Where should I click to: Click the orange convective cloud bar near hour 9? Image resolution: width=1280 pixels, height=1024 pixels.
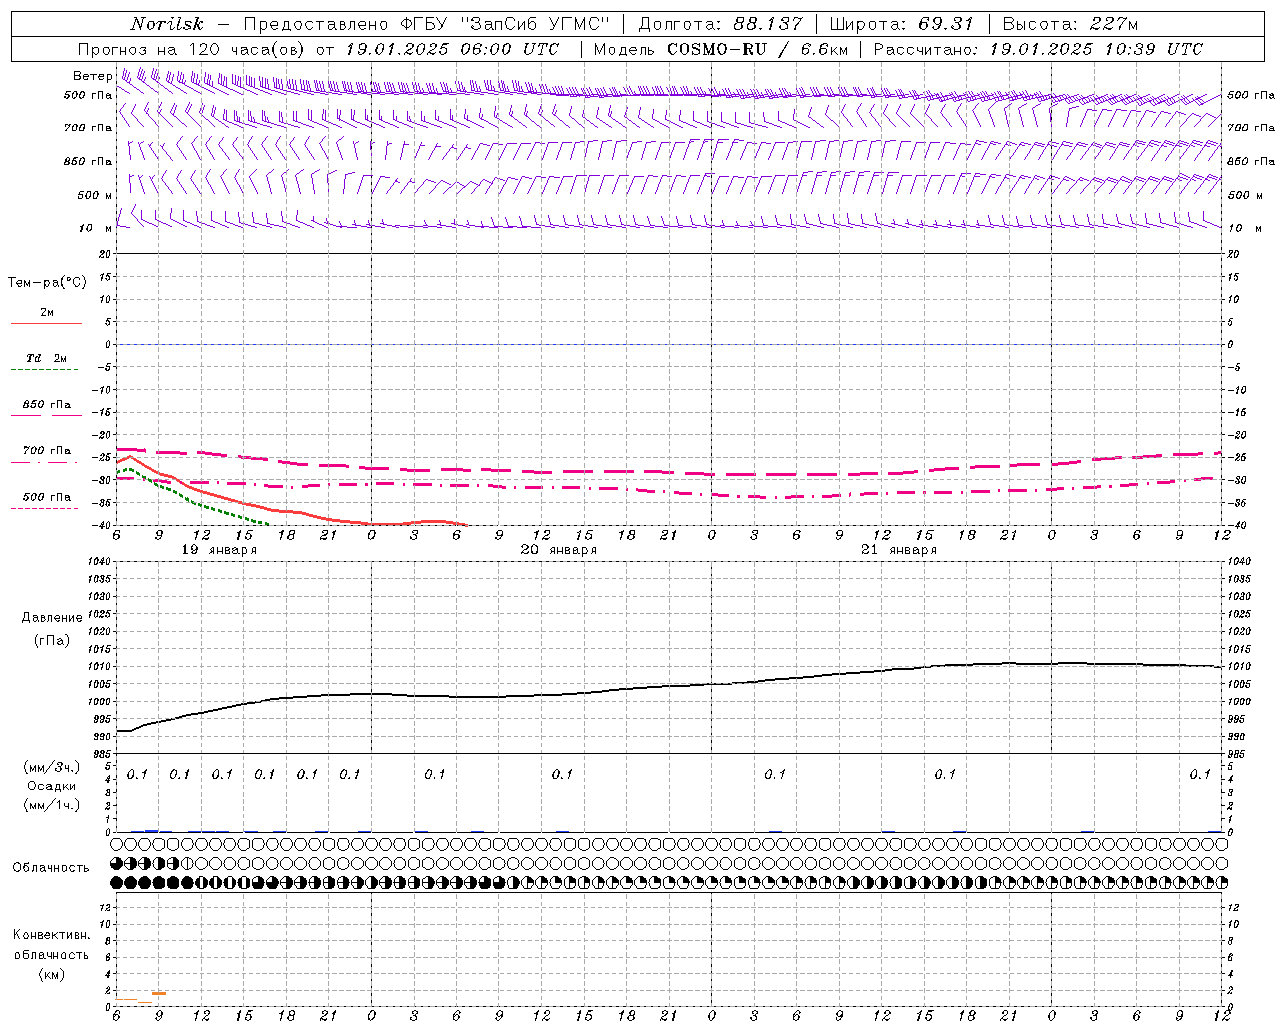coord(159,993)
